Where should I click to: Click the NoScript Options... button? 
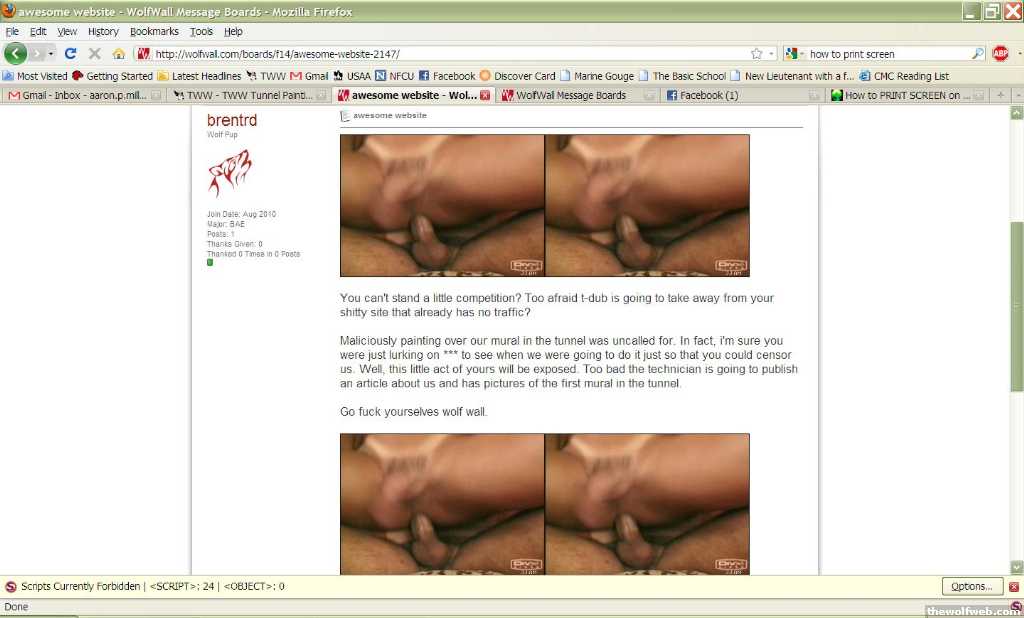click(971, 587)
